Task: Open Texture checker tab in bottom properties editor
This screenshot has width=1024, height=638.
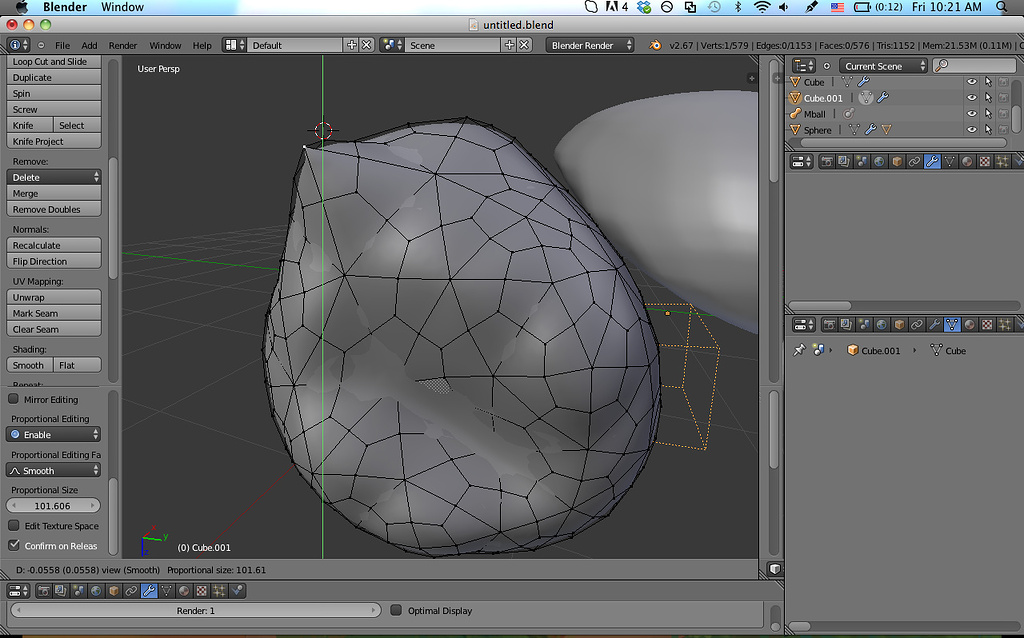Action: pos(202,591)
